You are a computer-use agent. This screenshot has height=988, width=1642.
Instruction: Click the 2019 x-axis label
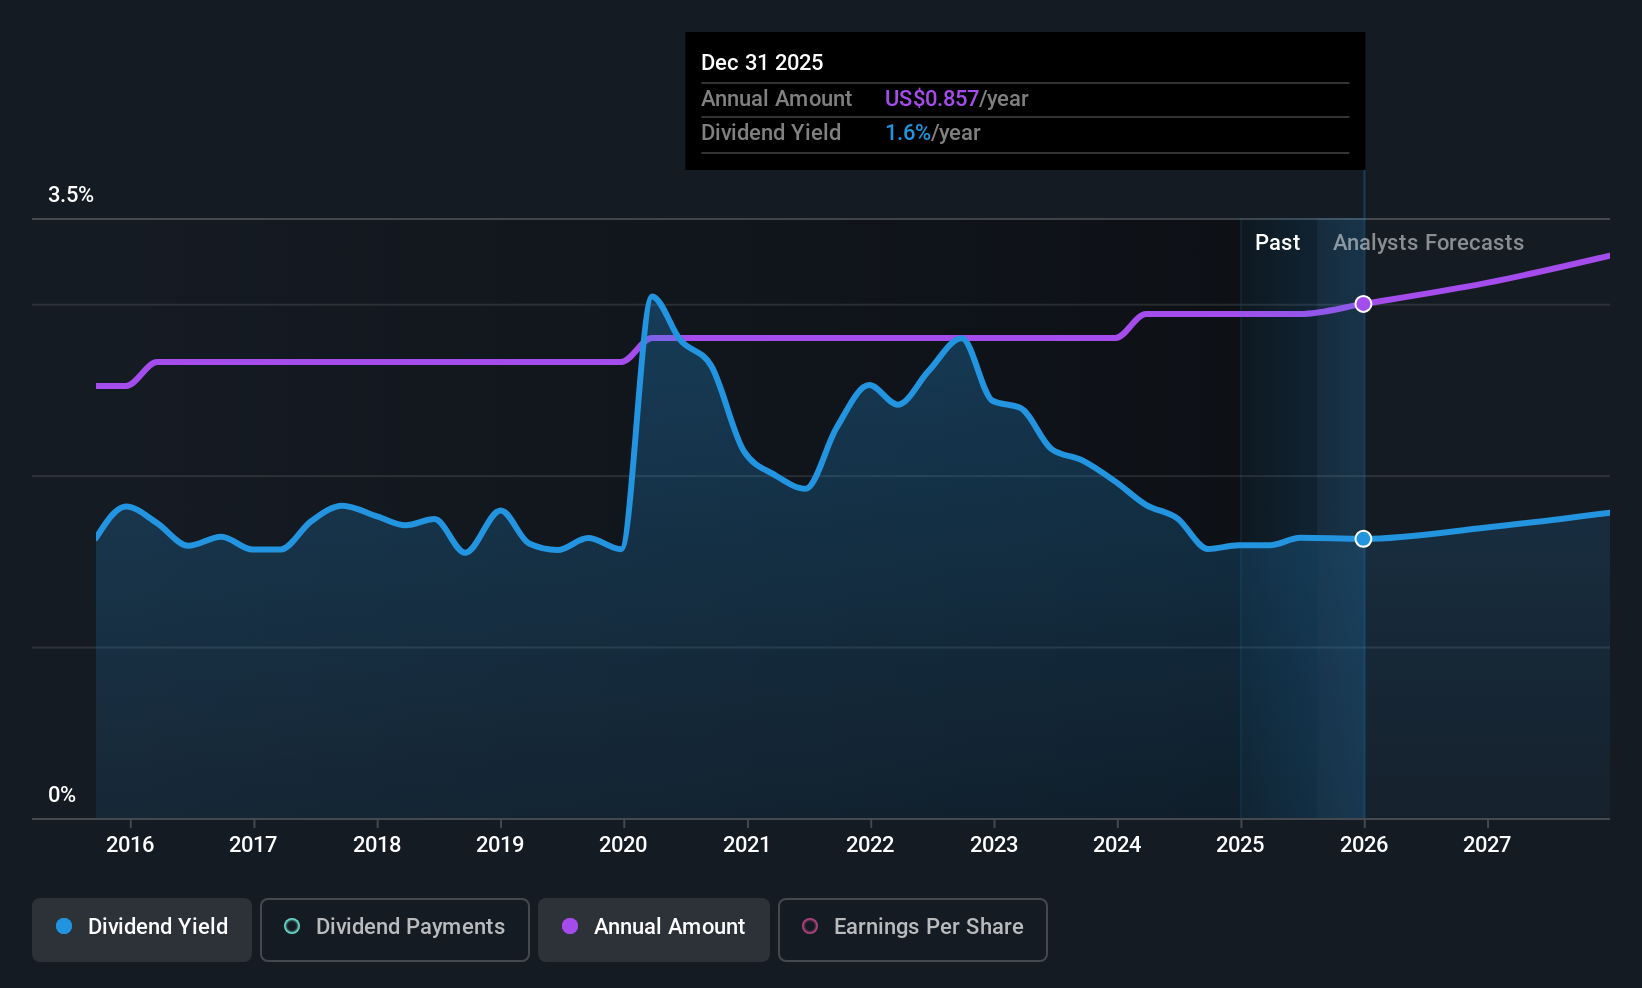point(500,845)
